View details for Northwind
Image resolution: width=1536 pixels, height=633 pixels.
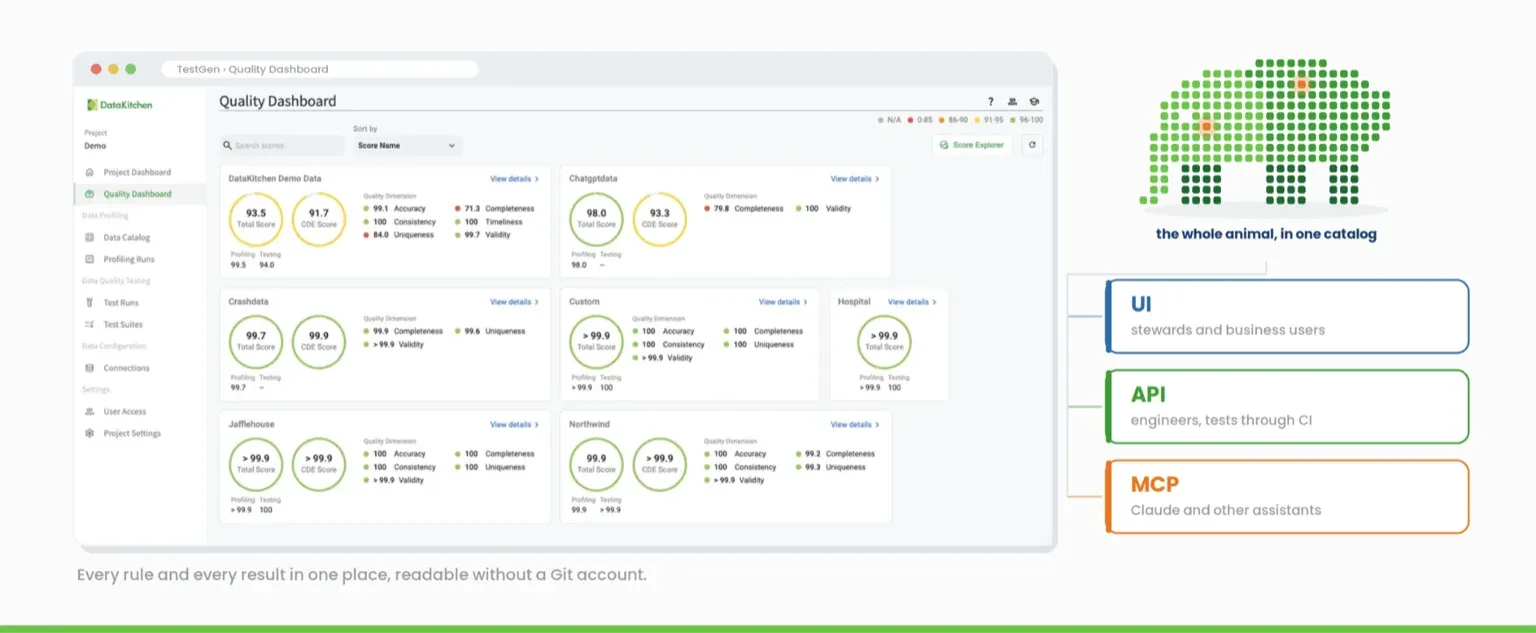tap(855, 425)
